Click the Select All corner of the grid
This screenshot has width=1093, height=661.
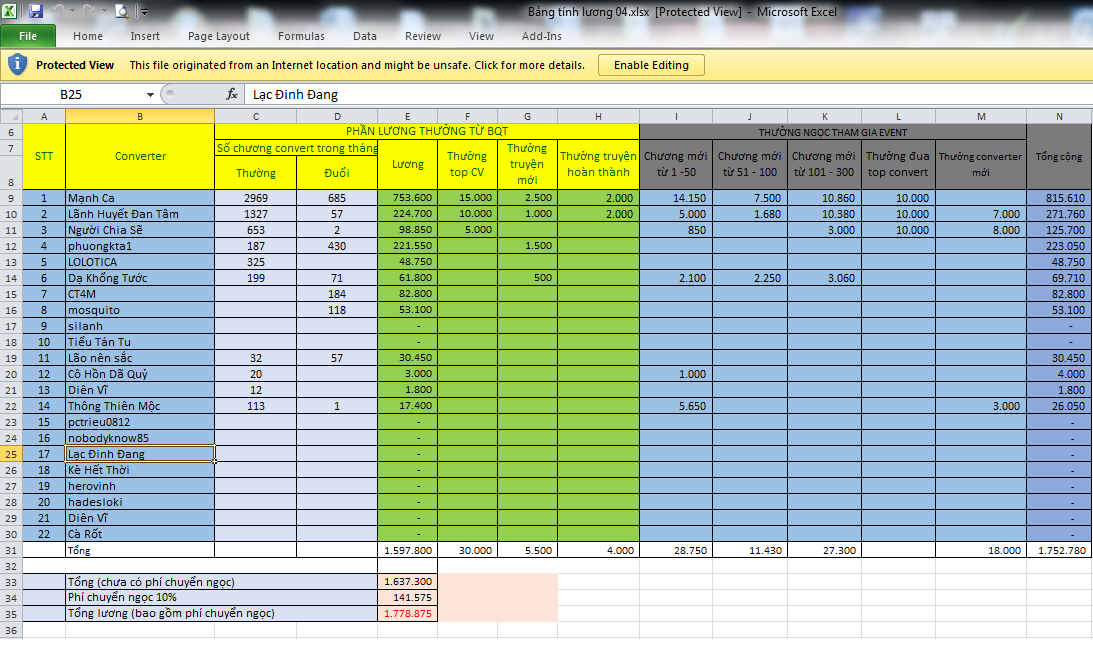(x=11, y=116)
